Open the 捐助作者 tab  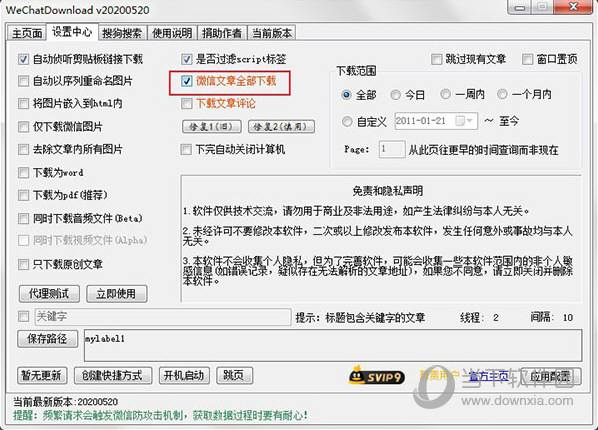(222, 33)
